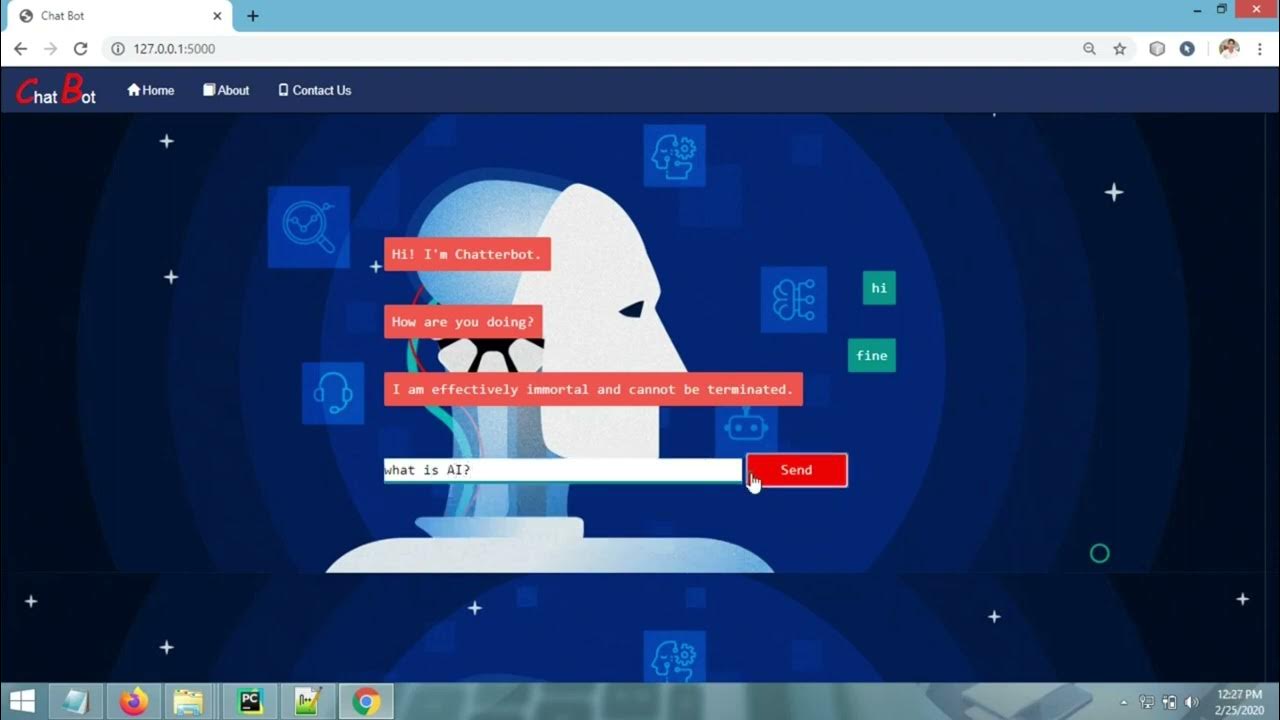Click the Contact Us phone icon

pyautogui.click(x=283, y=90)
